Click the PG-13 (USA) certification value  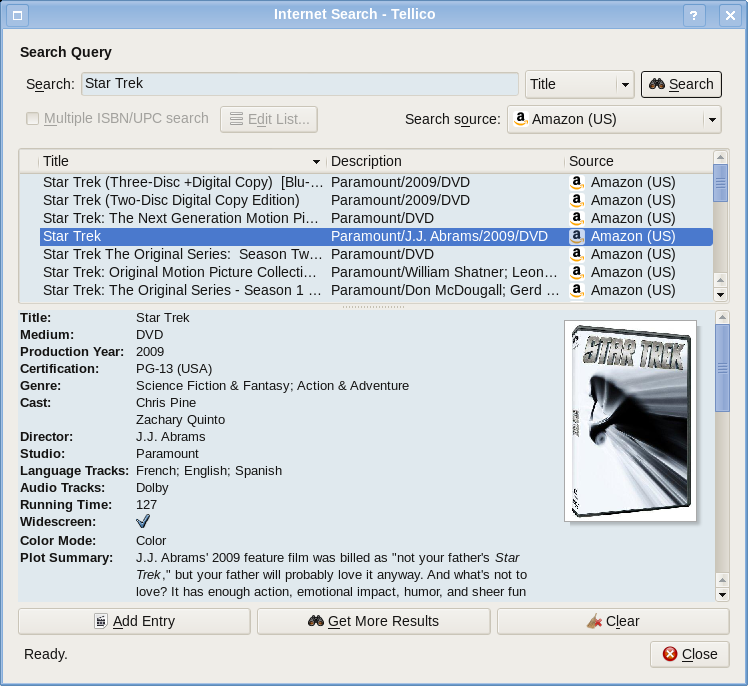(174, 369)
